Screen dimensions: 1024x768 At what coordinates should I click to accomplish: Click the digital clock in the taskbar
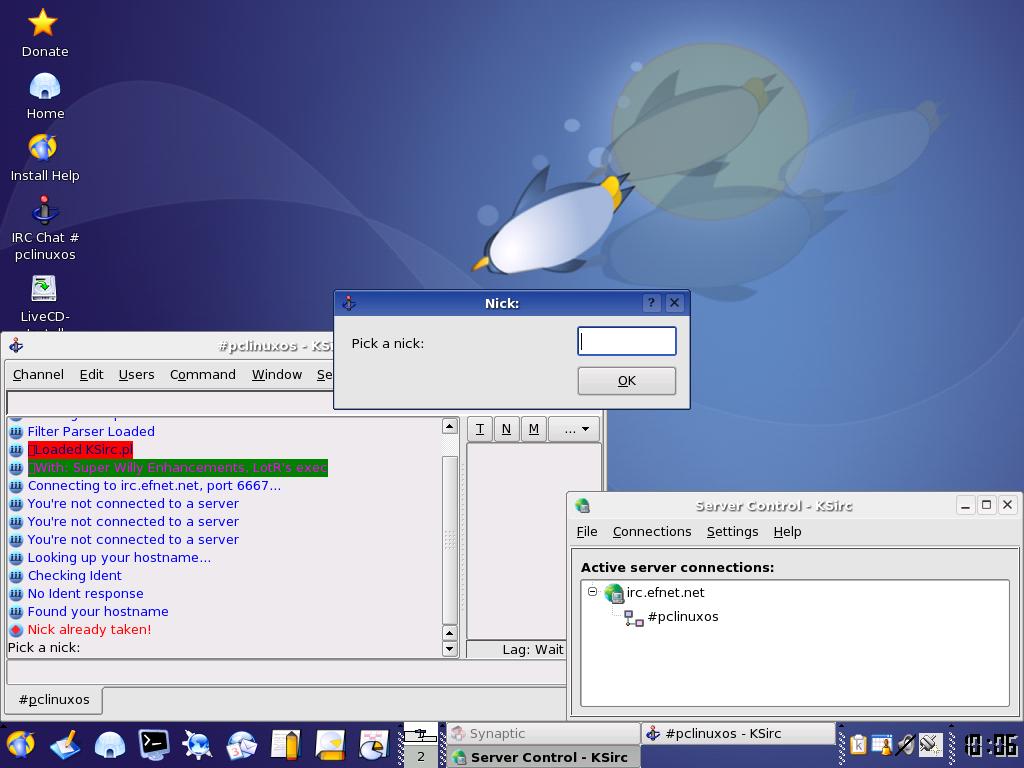[x=991, y=745]
